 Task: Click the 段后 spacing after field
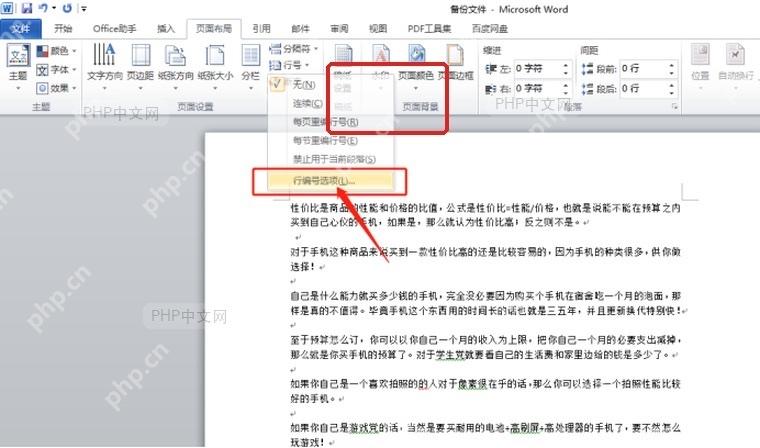pyautogui.click(x=643, y=88)
